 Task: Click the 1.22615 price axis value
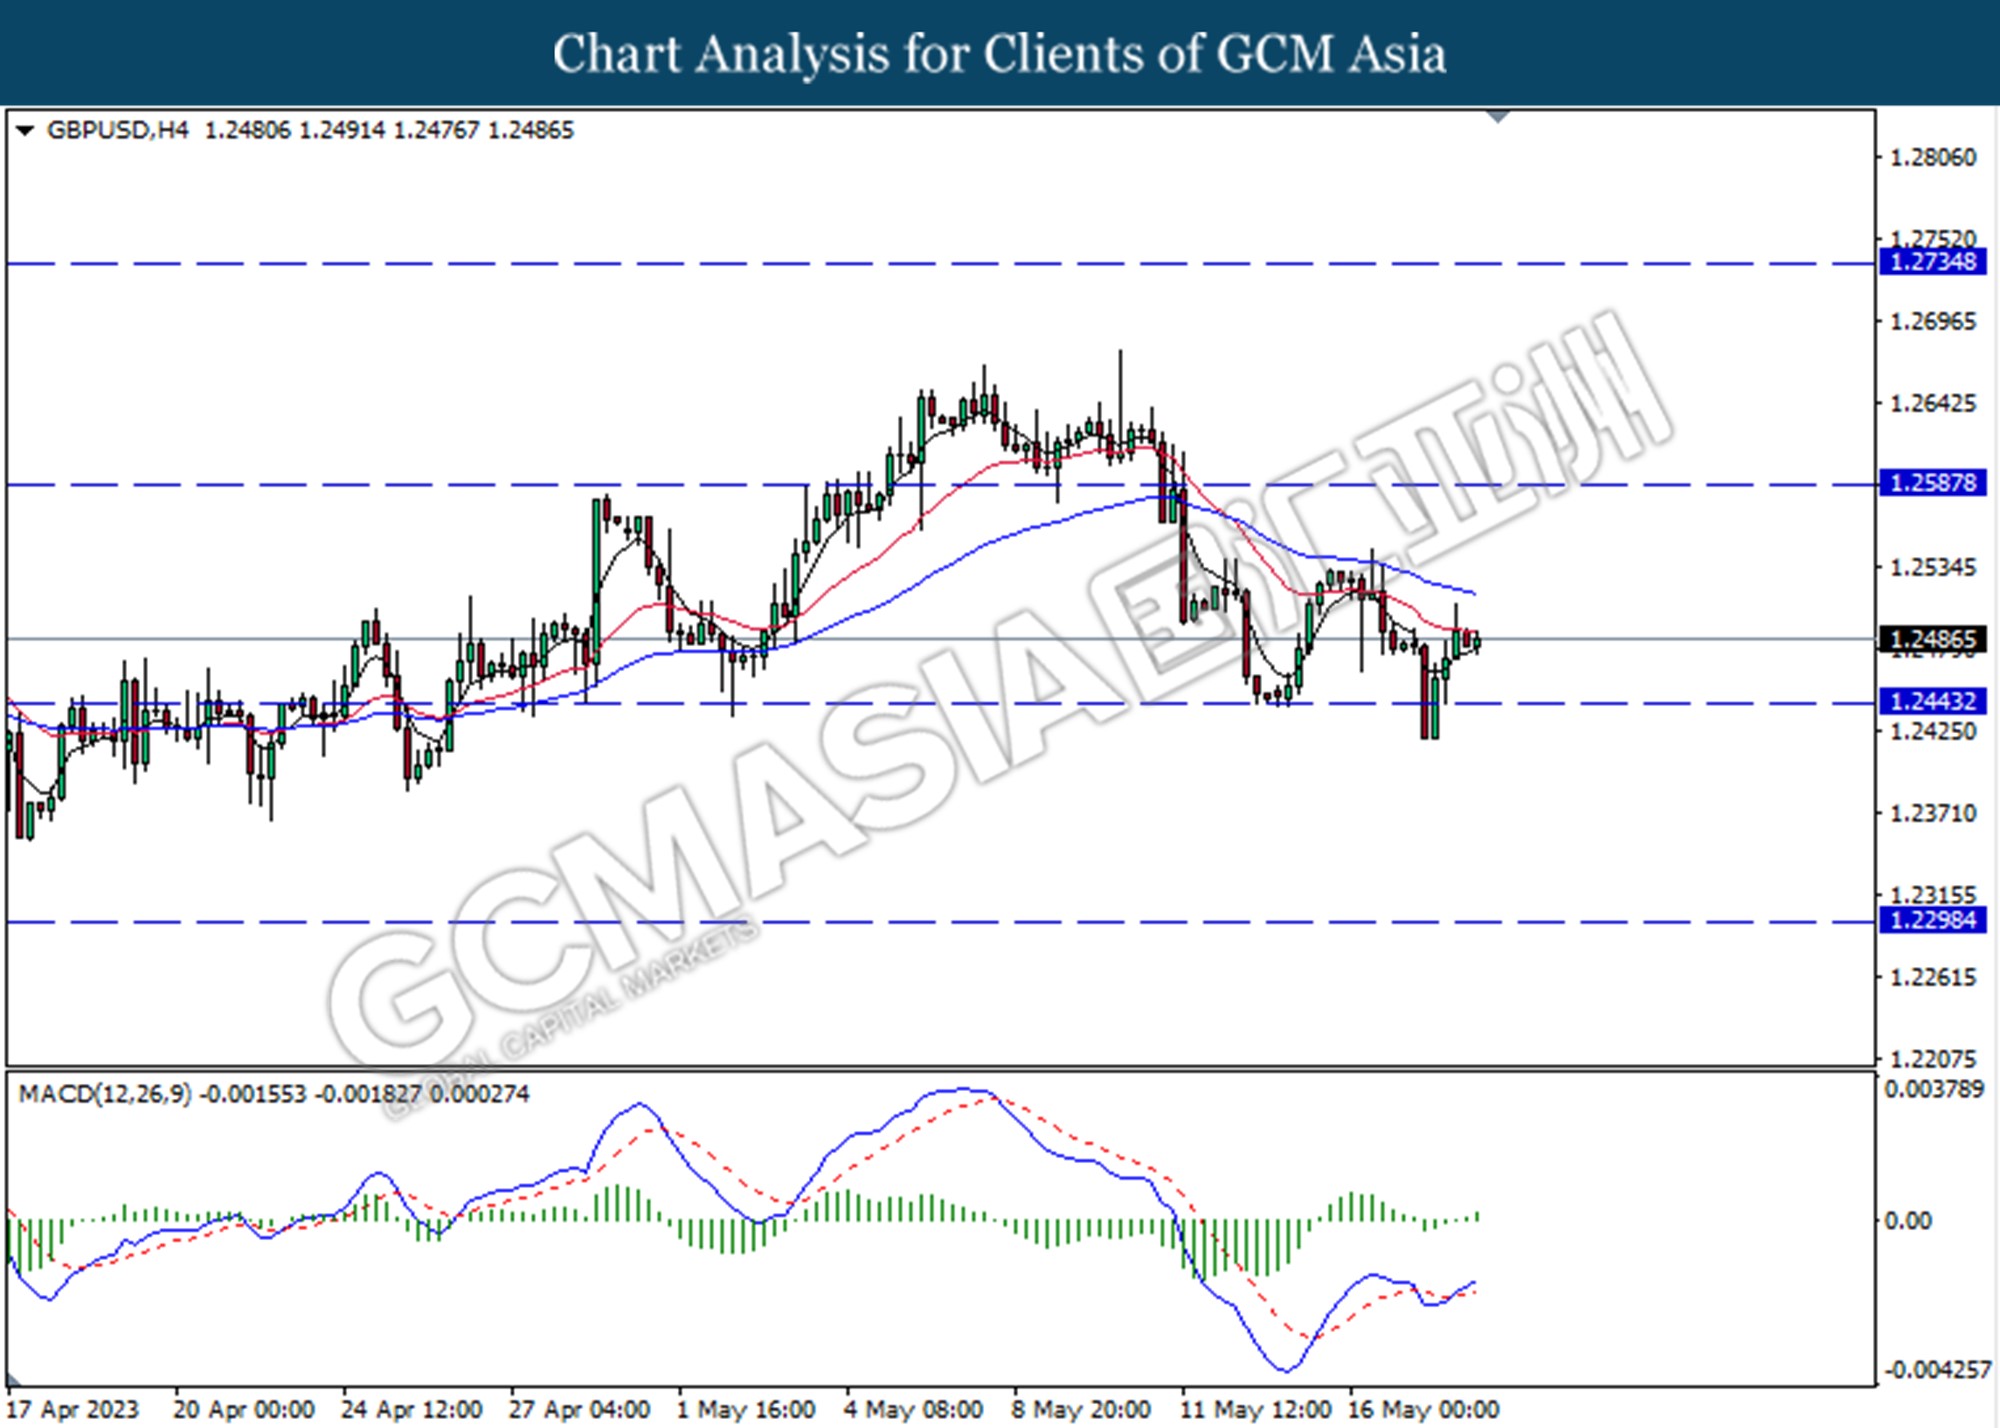coord(1932,978)
